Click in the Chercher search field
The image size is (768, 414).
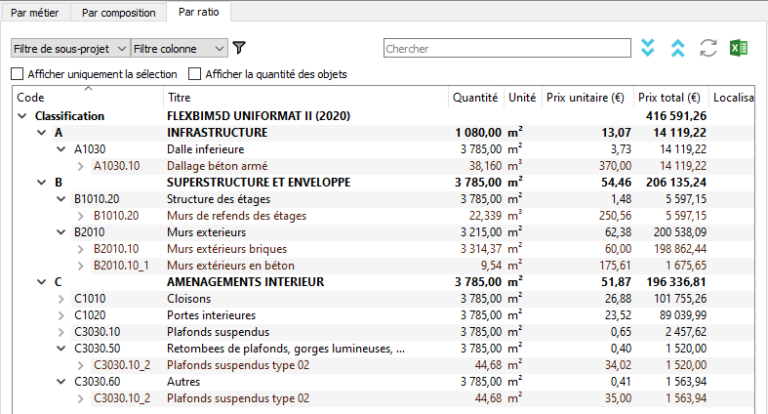pos(505,48)
